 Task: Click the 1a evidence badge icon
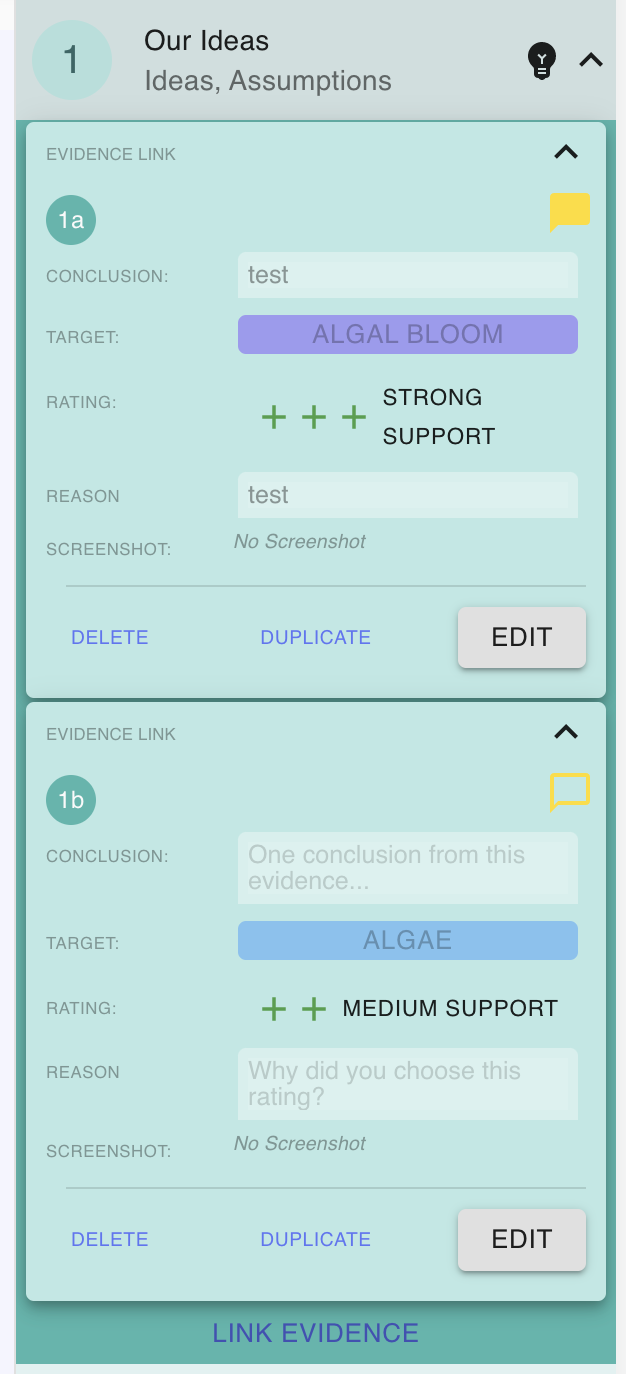[x=70, y=220]
